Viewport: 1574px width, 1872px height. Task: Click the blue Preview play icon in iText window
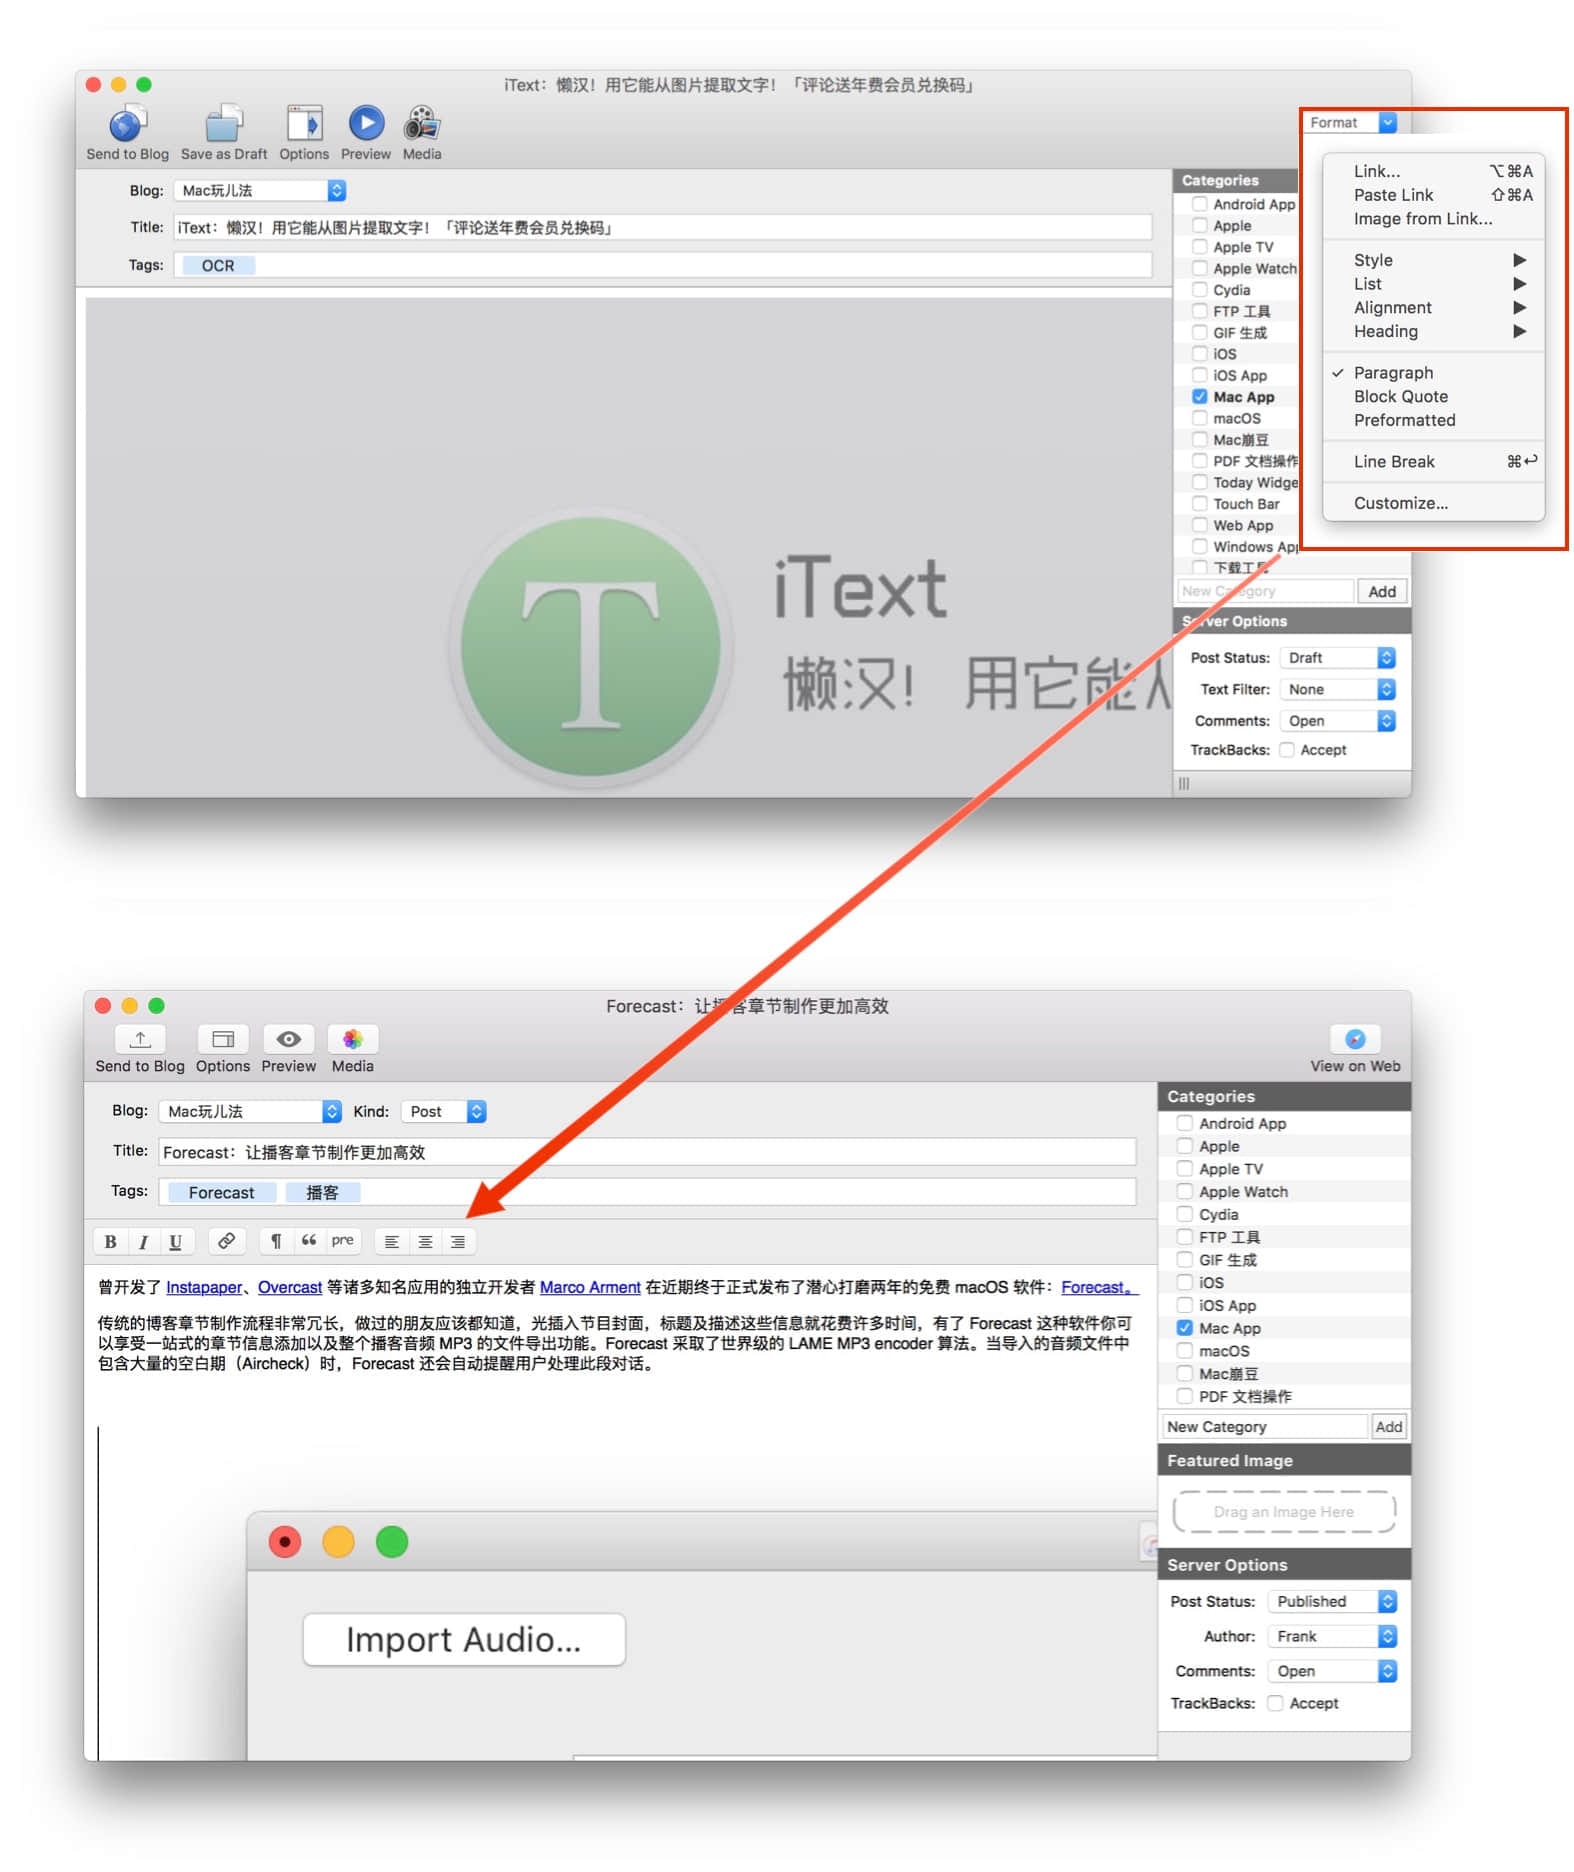tap(366, 122)
